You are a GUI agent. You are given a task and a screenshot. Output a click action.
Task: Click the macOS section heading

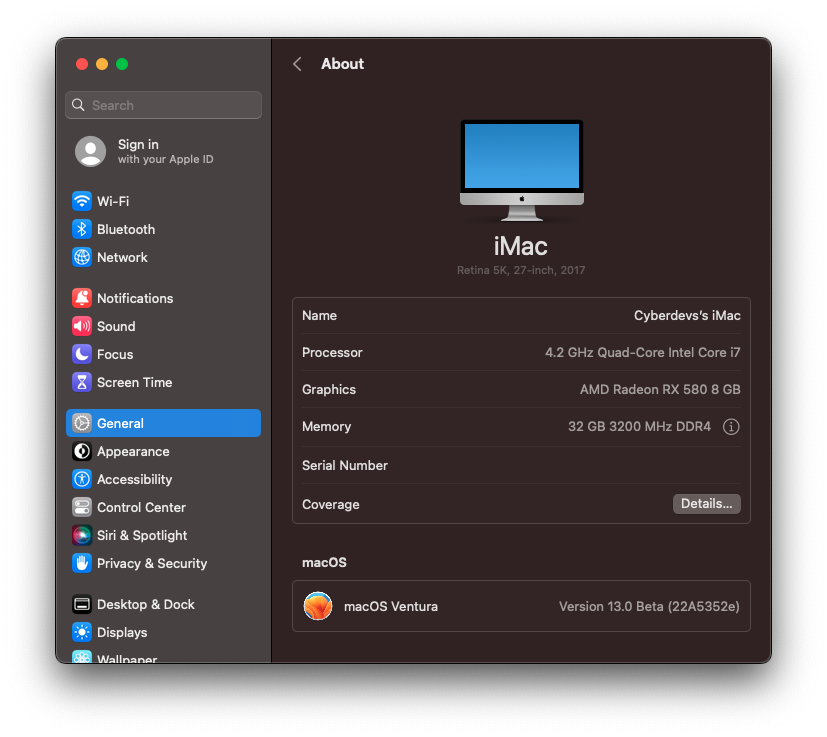click(324, 562)
